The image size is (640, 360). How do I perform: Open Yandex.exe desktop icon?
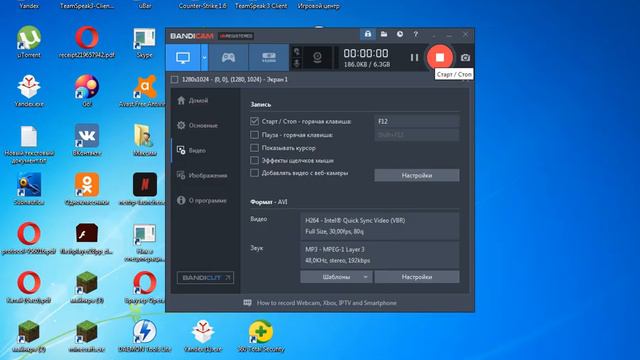[29, 91]
